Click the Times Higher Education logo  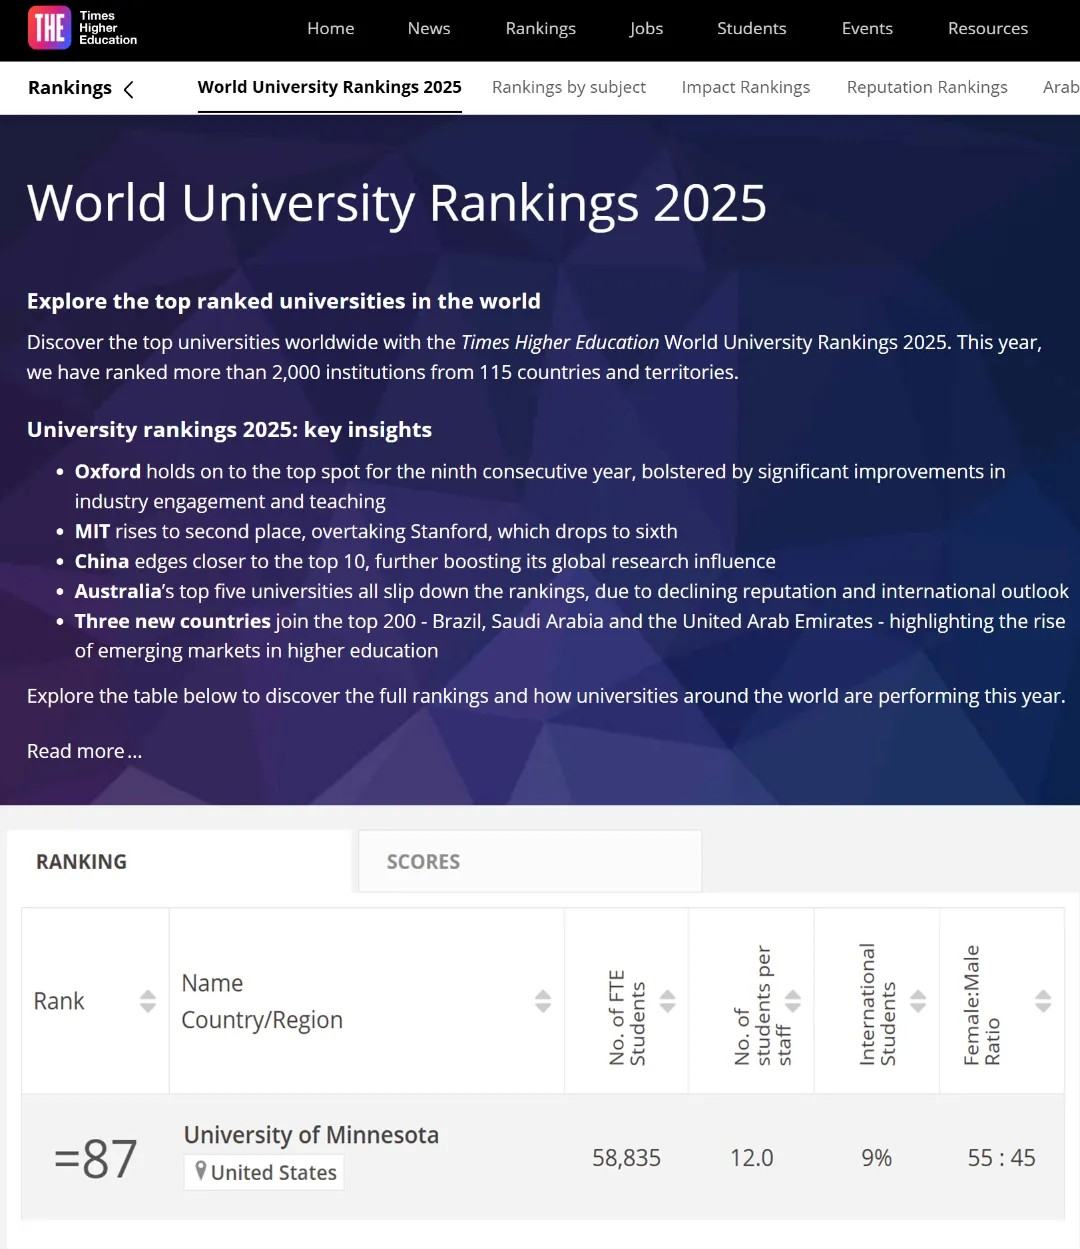(83, 28)
